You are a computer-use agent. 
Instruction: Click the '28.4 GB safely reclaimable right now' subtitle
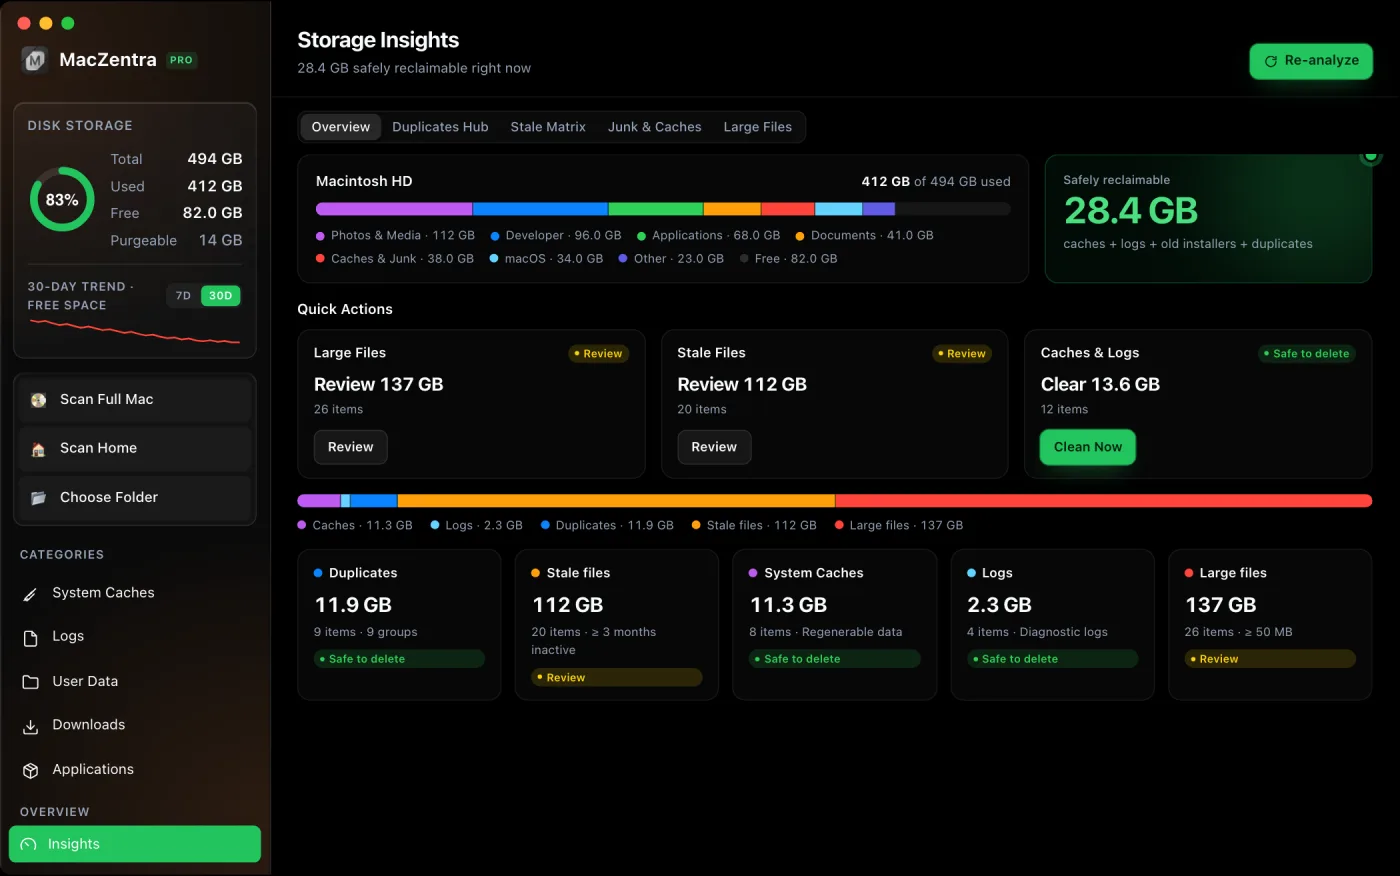pos(414,68)
